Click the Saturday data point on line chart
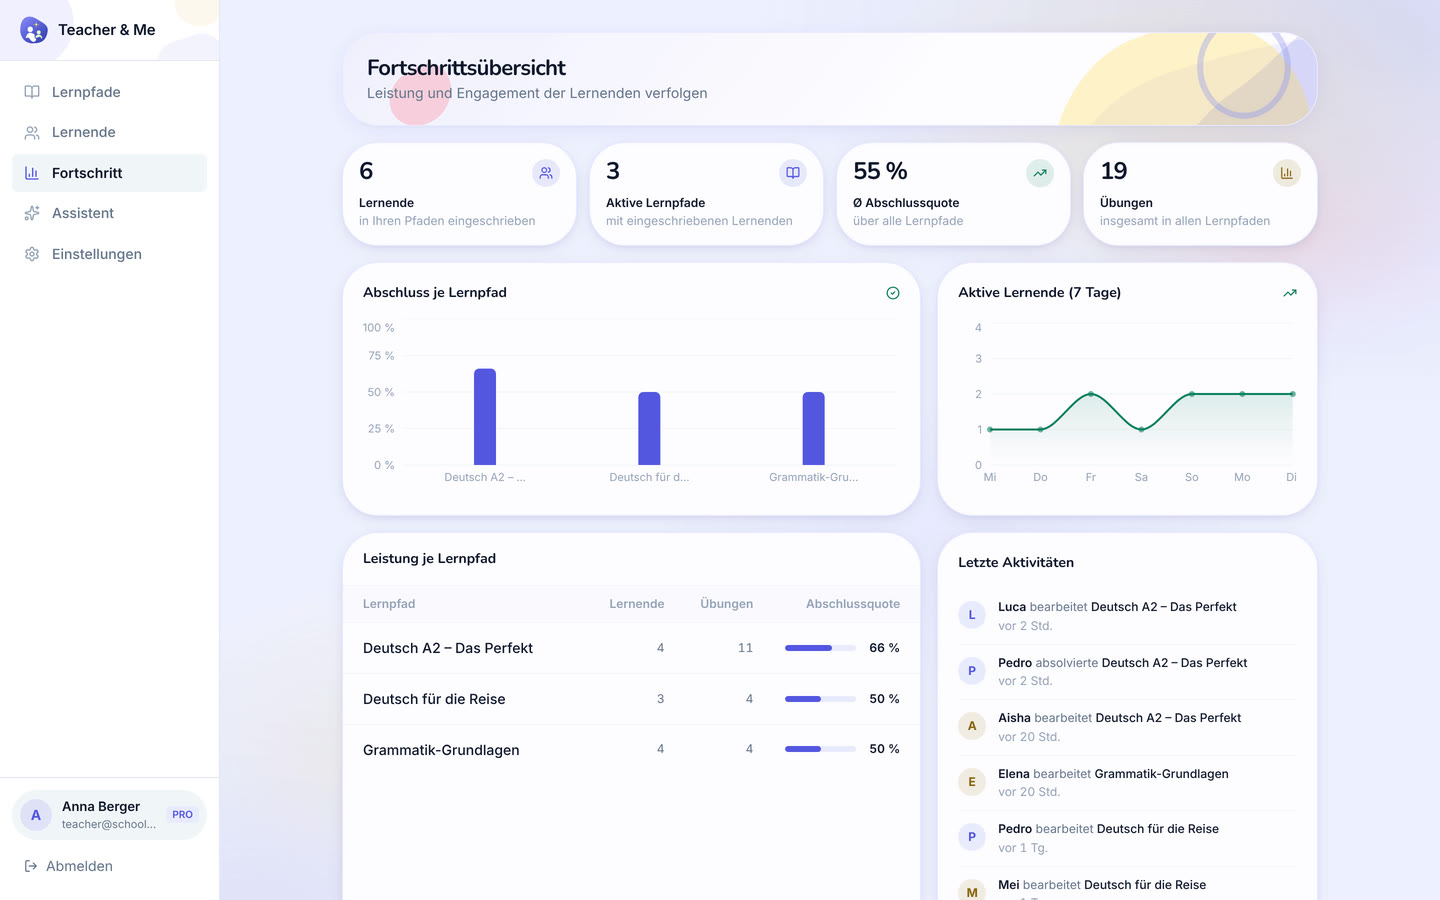The width and height of the screenshot is (1440, 900). click(x=1141, y=429)
